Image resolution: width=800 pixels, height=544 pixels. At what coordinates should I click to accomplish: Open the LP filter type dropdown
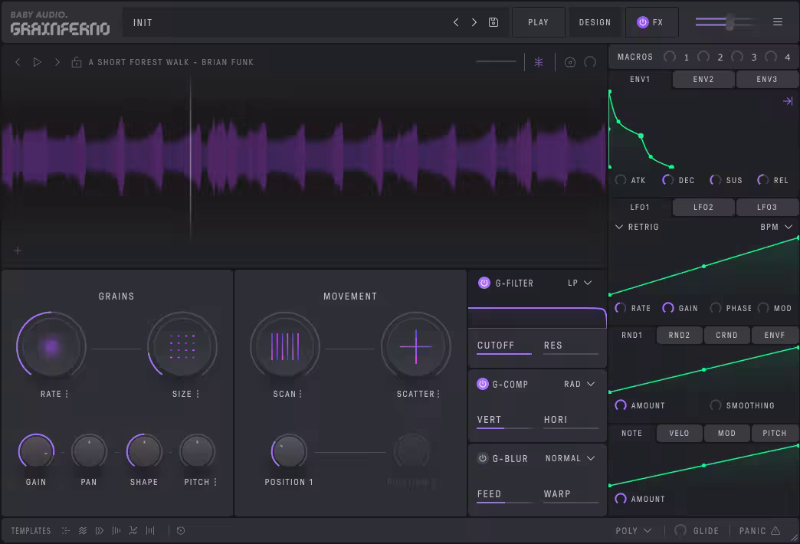(580, 283)
